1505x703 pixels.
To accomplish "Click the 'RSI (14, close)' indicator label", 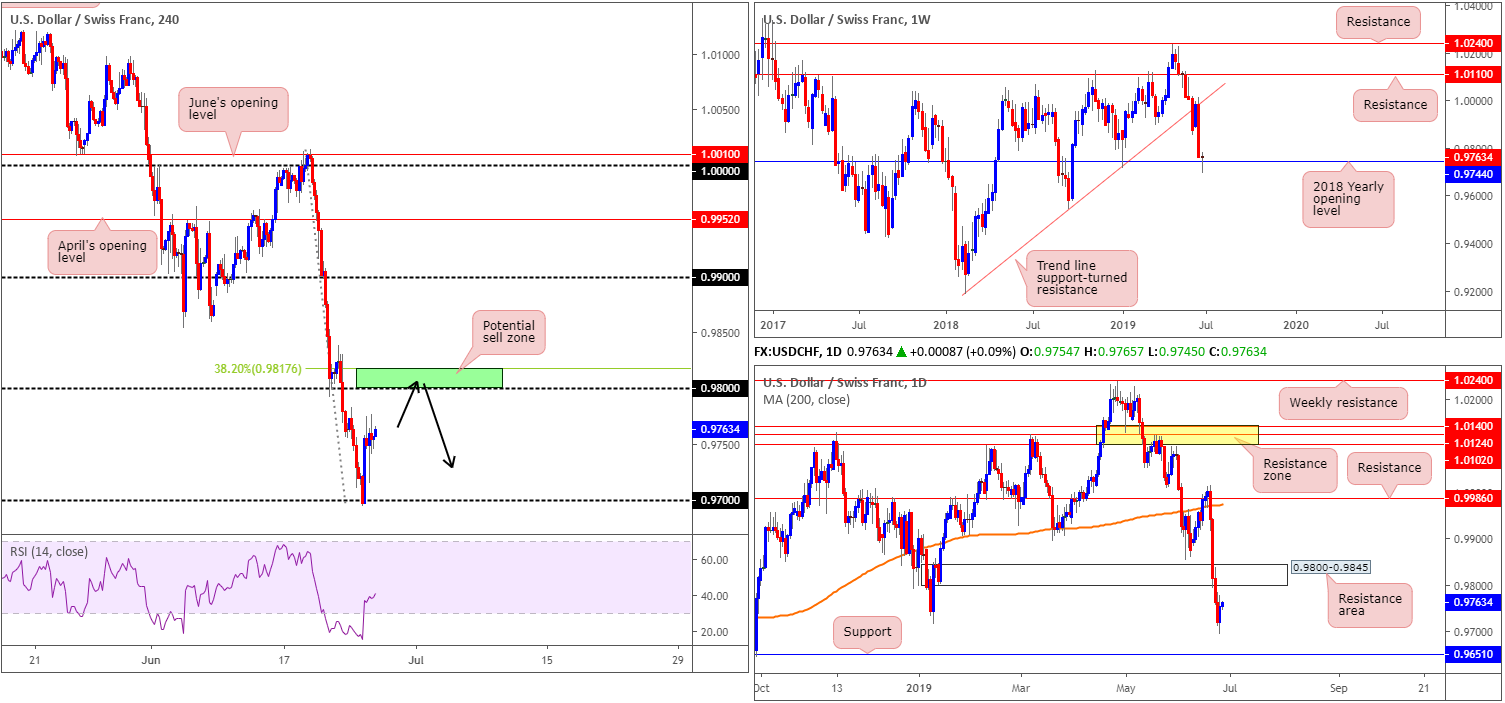I will click(x=49, y=551).
